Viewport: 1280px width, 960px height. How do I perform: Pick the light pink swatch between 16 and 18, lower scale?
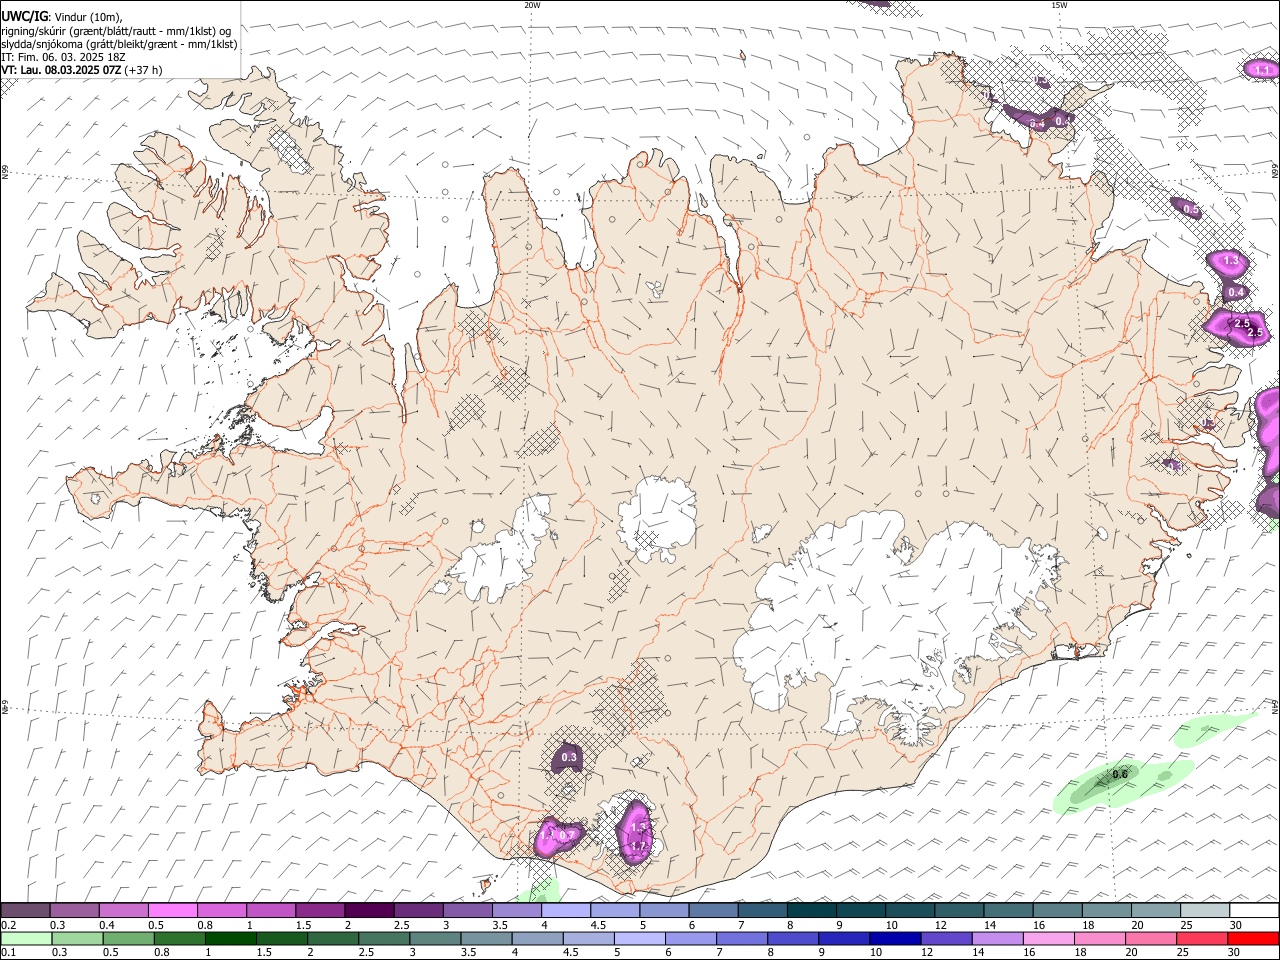coord(1048,938)
